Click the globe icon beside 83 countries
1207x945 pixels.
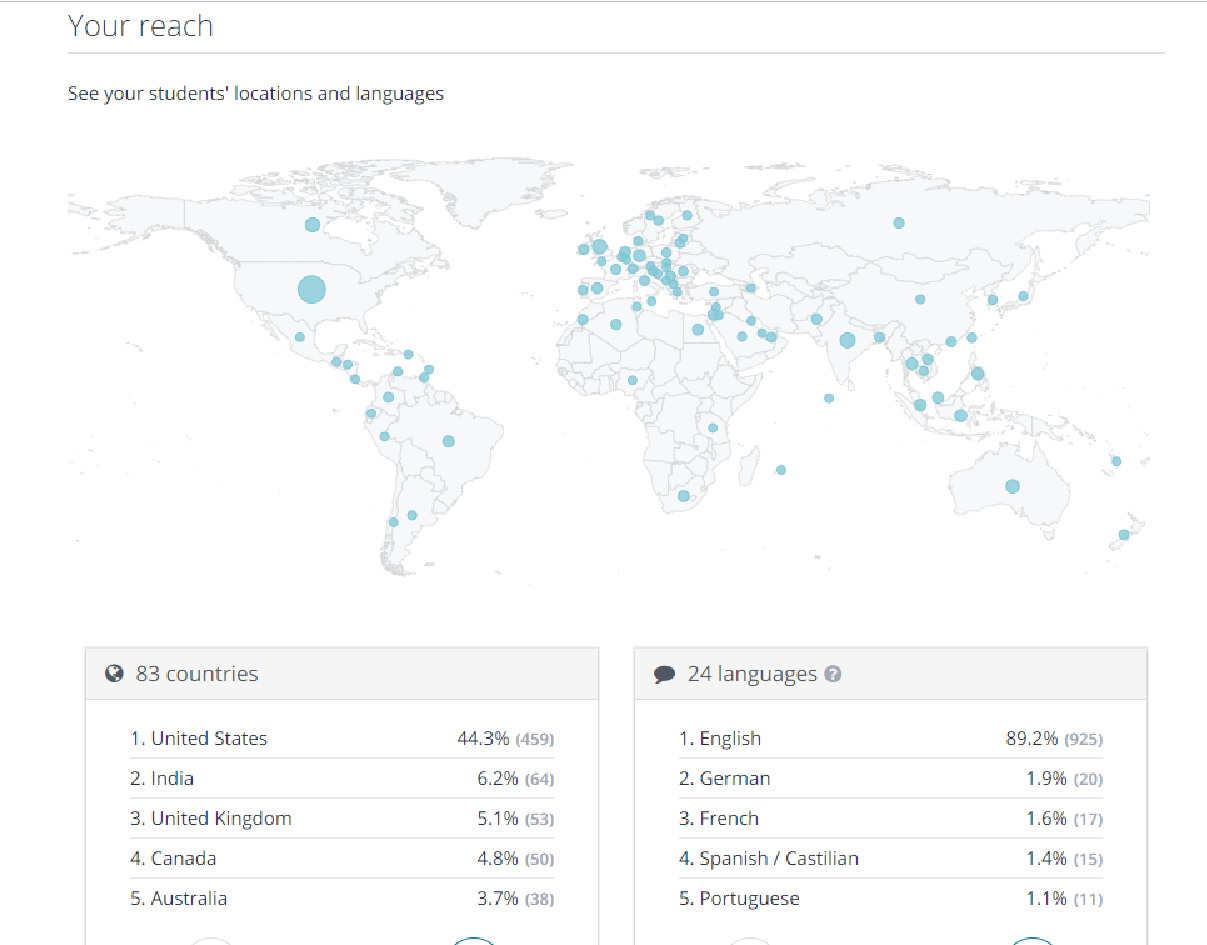[114, 674]
